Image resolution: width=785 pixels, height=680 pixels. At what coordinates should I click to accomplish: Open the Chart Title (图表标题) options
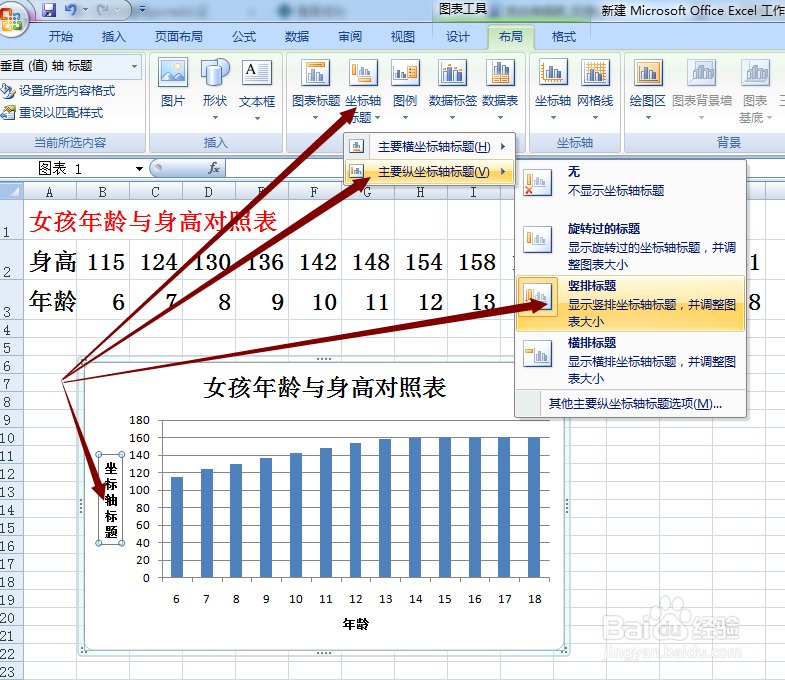click(x=315, y=89)
